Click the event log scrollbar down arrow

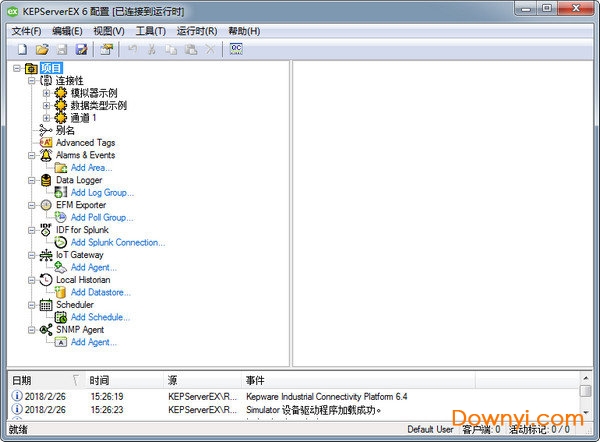coord(585,413)
